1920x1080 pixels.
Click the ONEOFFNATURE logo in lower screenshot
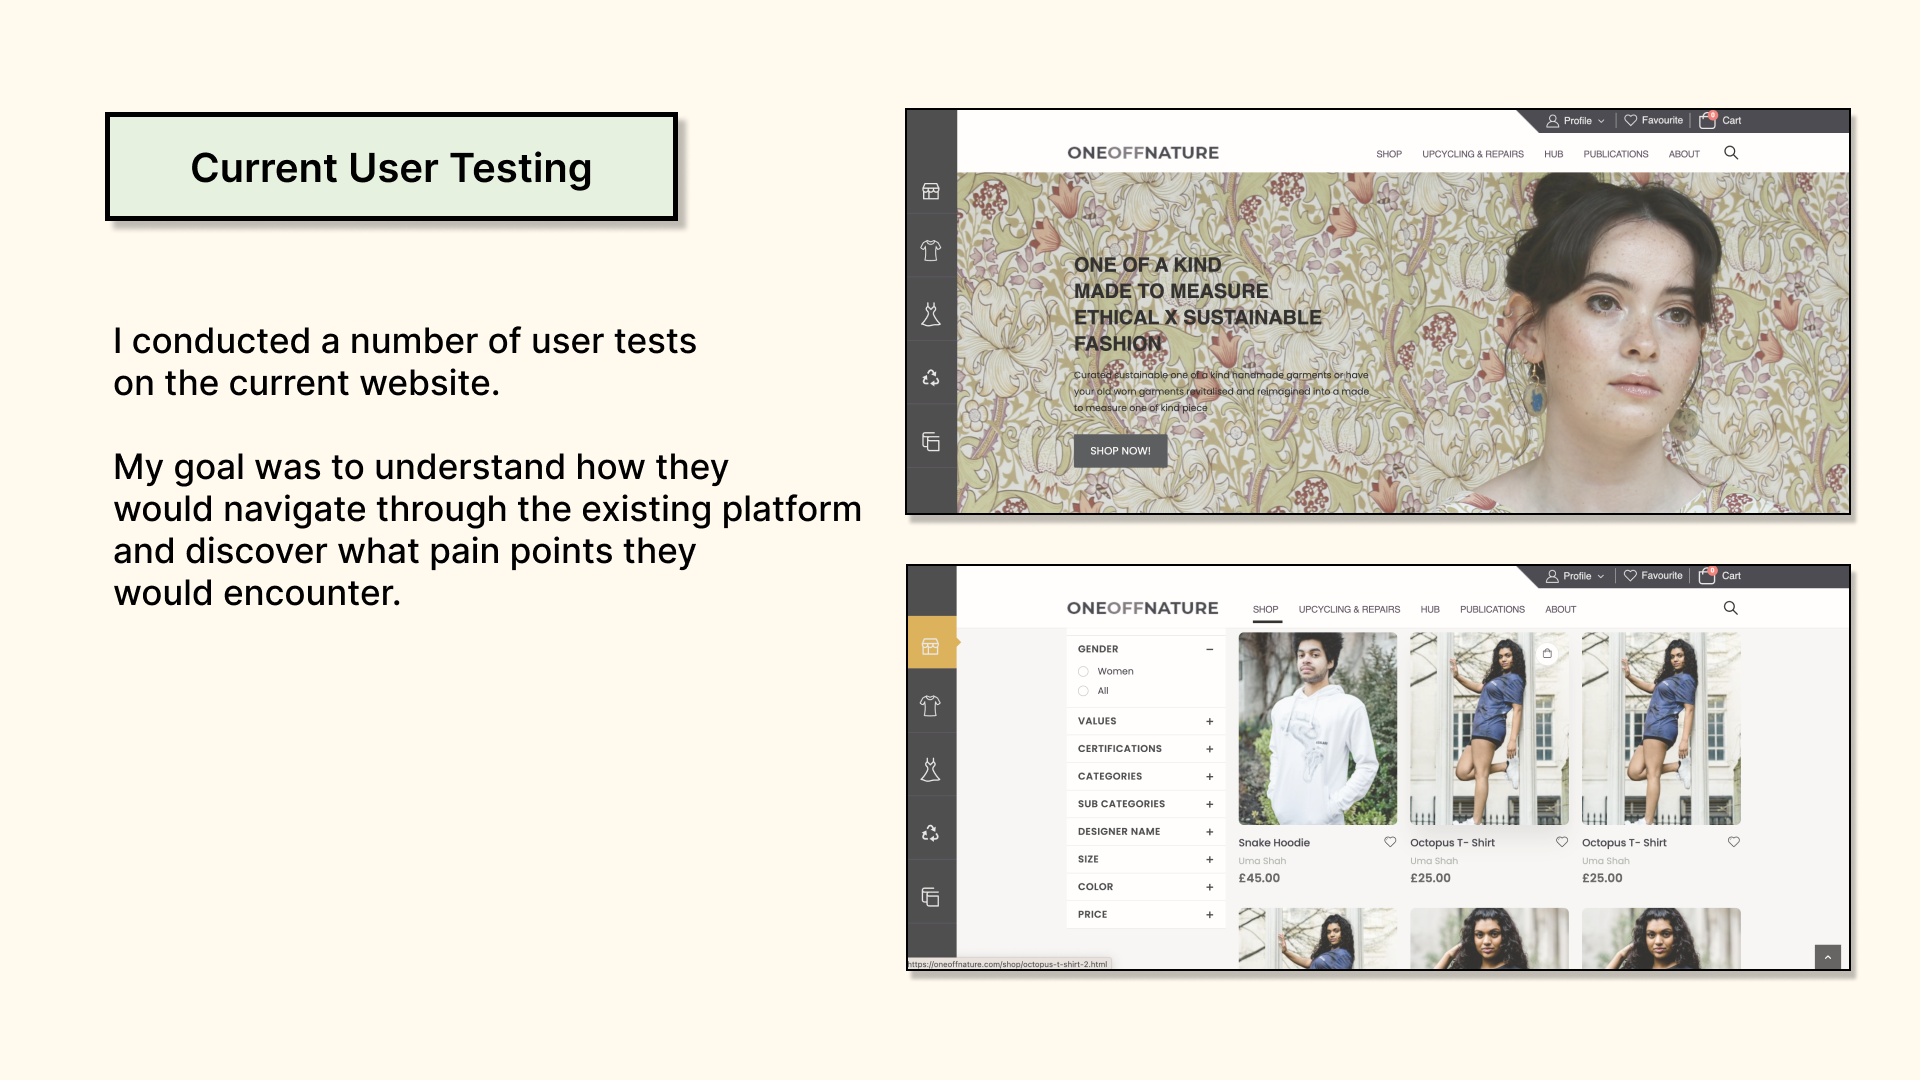point(1142,608)
